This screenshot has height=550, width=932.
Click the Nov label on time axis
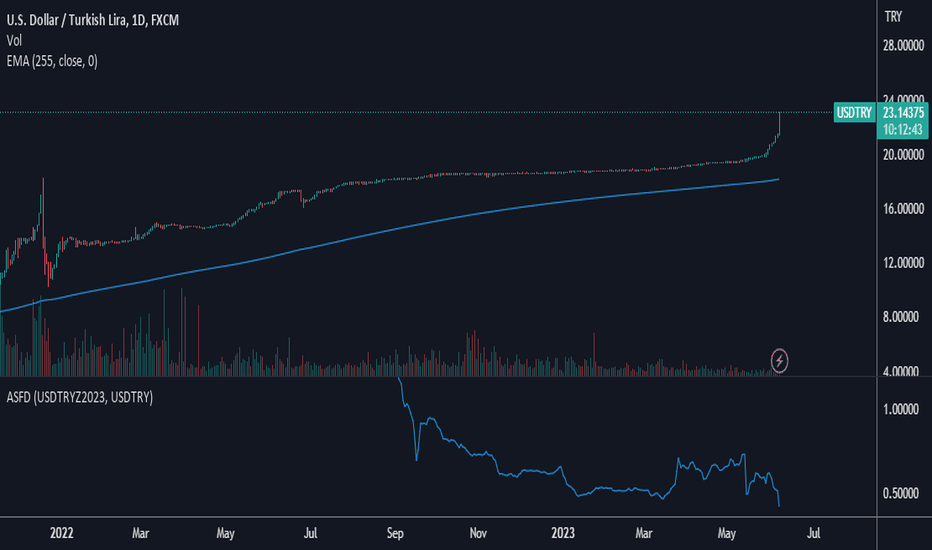[x=478, y=533]
